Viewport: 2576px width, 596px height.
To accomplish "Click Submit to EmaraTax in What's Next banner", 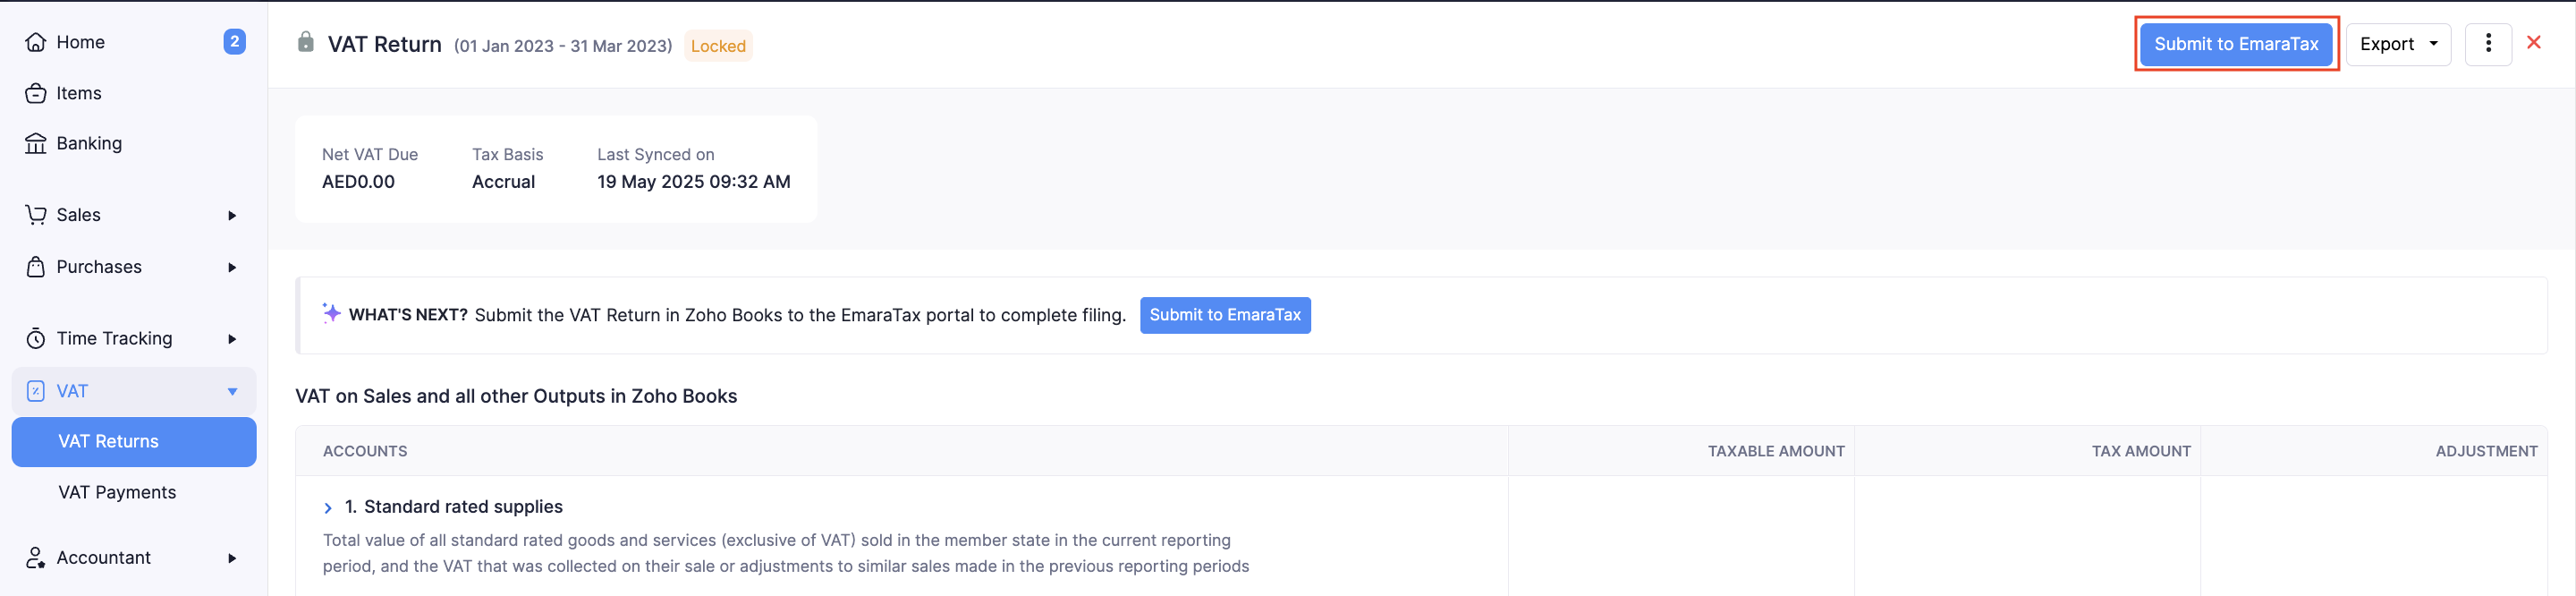I will pyautogui.click(x=1225, y=315).
